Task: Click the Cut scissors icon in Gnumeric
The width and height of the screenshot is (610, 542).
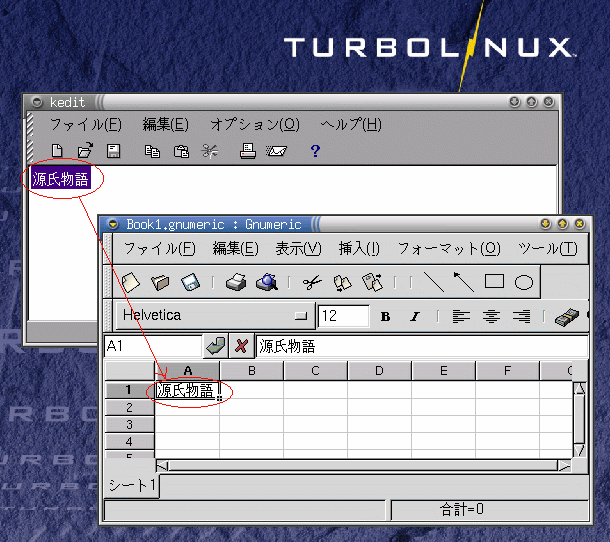Action: (312, 282)
